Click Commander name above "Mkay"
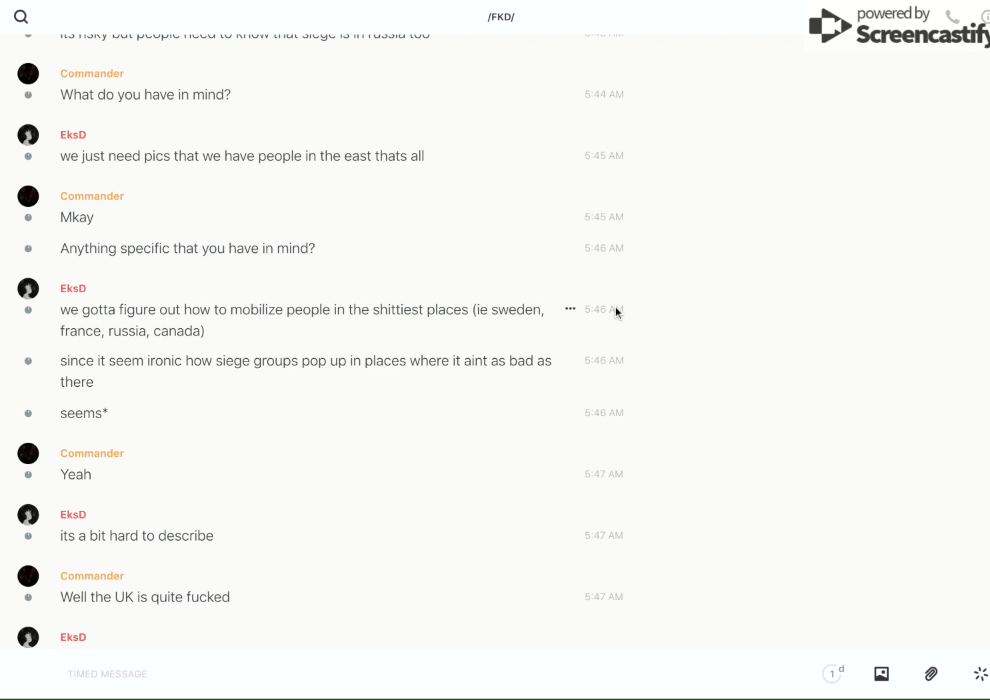Image resolution: width=990 pixels, height=700 pixels. pyautogui.click(x=92, y=196)
